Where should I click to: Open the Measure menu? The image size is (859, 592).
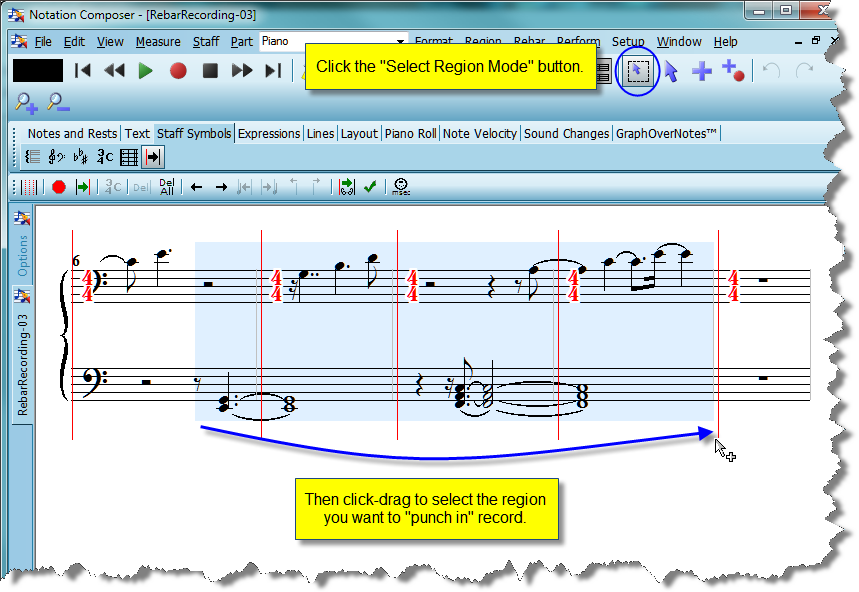[x=158, y=42]
